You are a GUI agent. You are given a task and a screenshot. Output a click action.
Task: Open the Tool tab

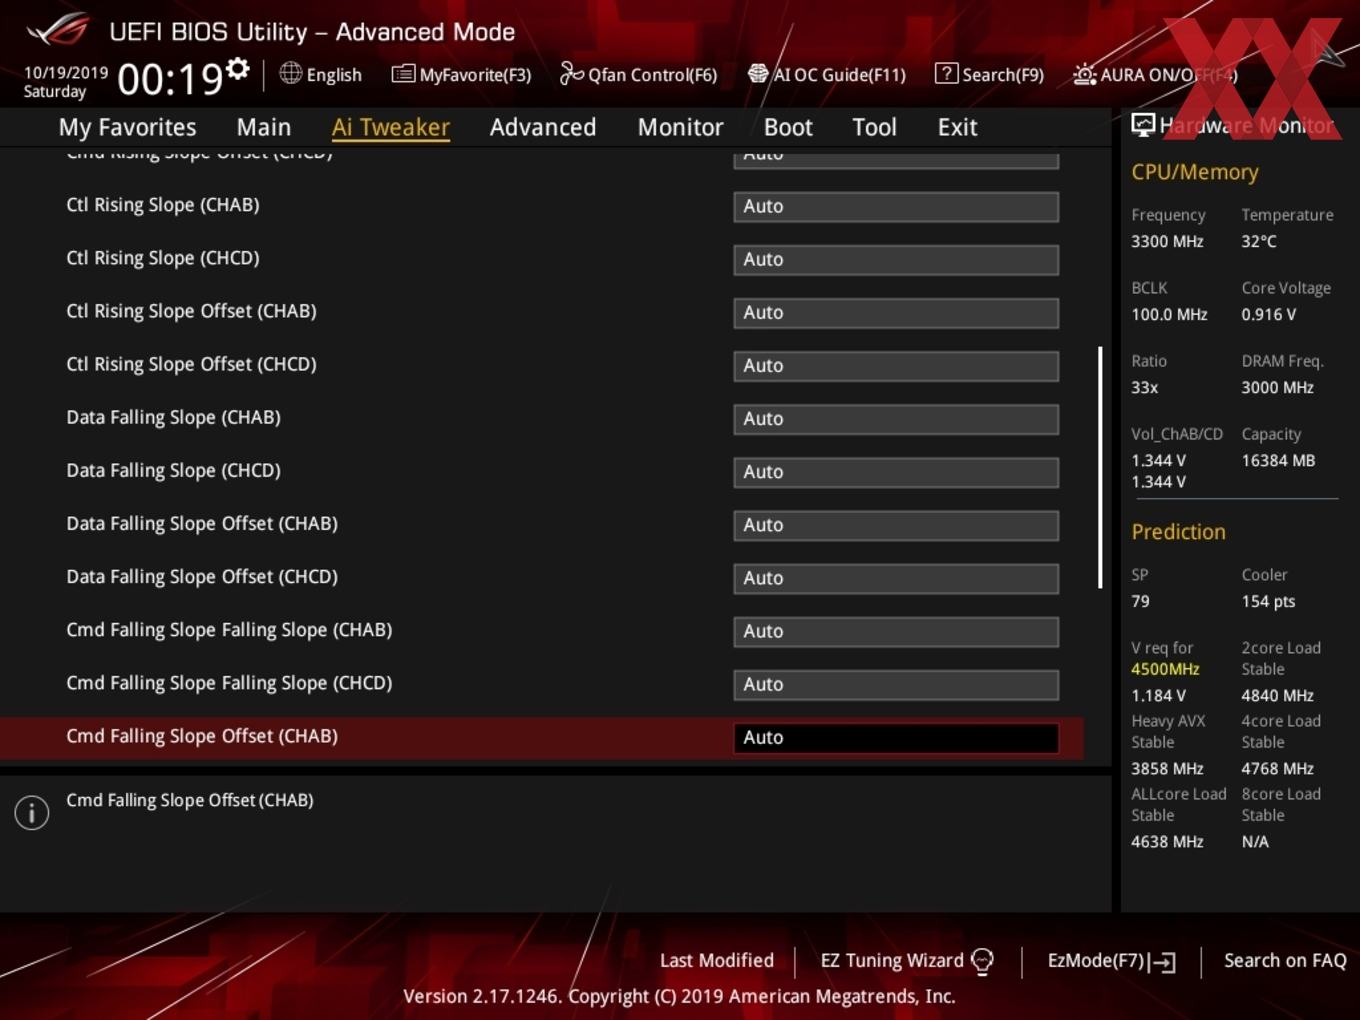[874, 127]
